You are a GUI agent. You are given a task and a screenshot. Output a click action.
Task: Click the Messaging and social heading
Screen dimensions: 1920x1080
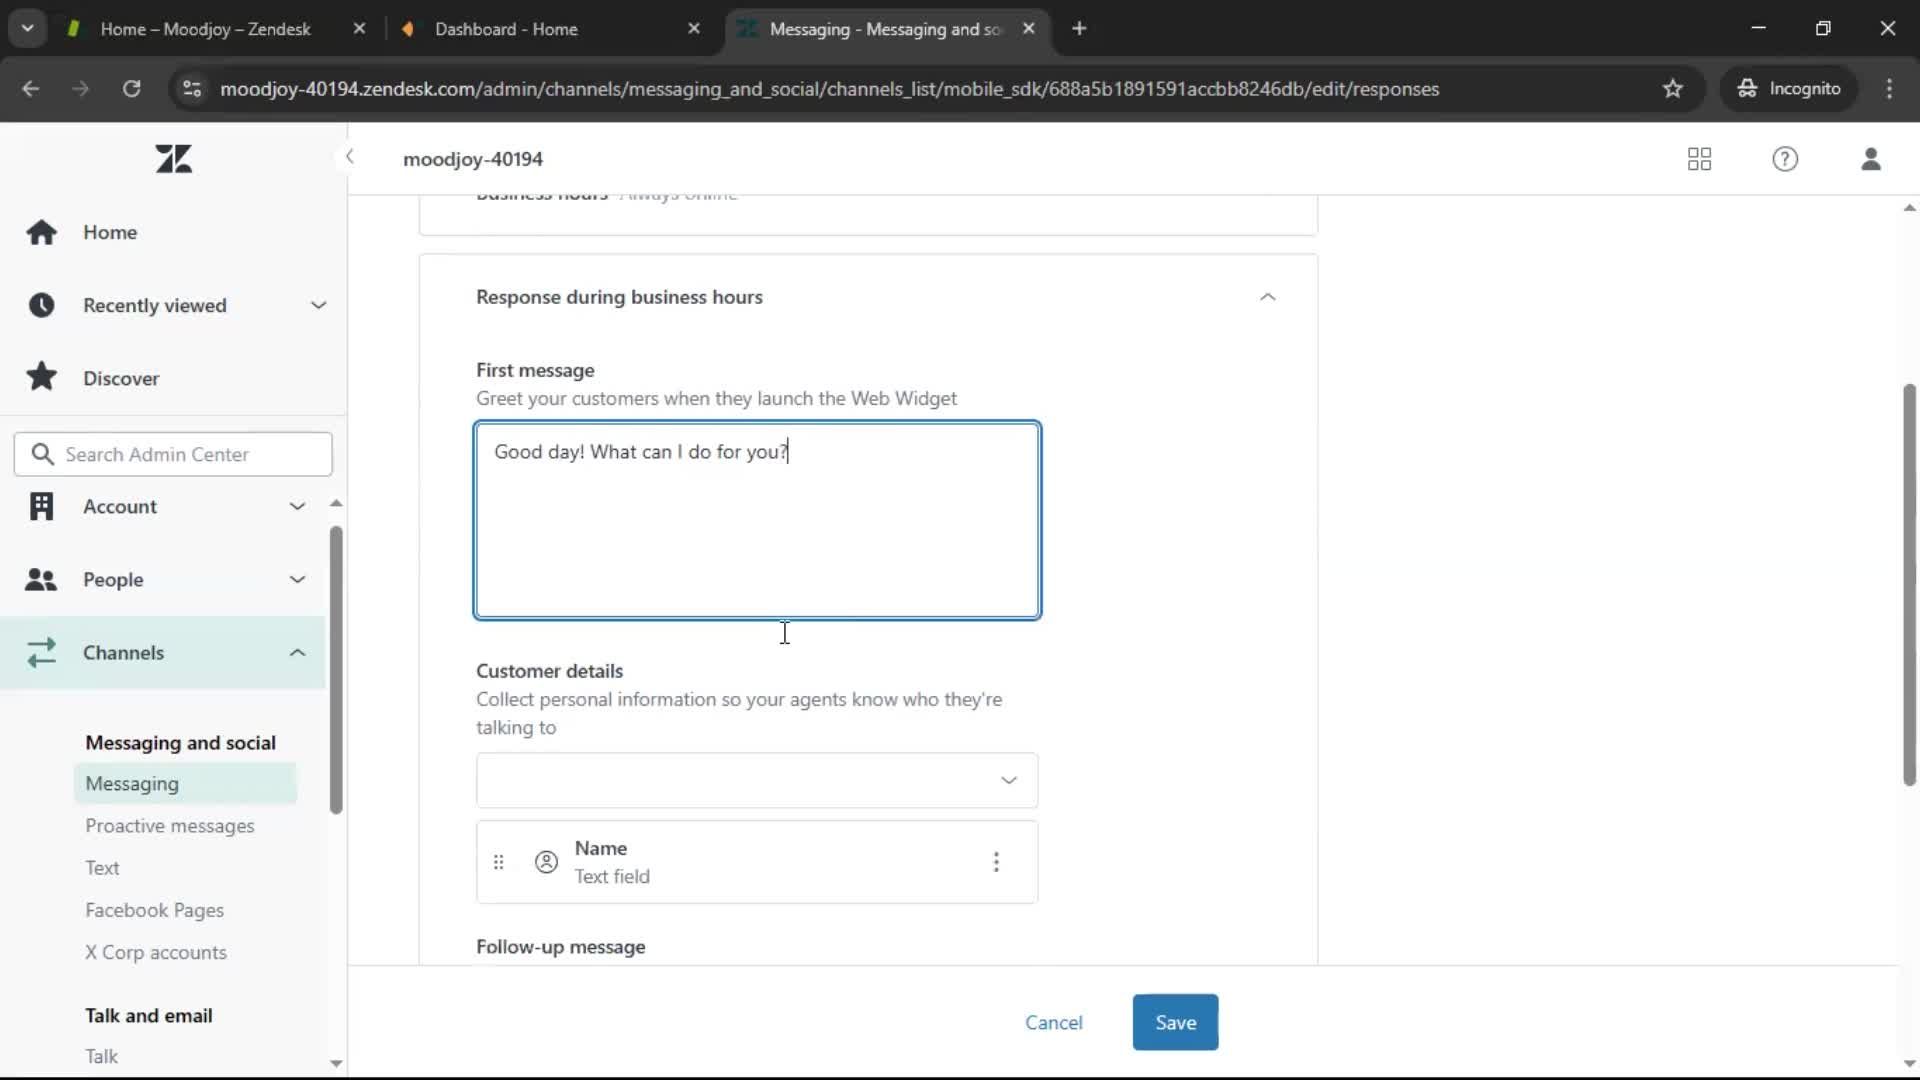point(180,742)
